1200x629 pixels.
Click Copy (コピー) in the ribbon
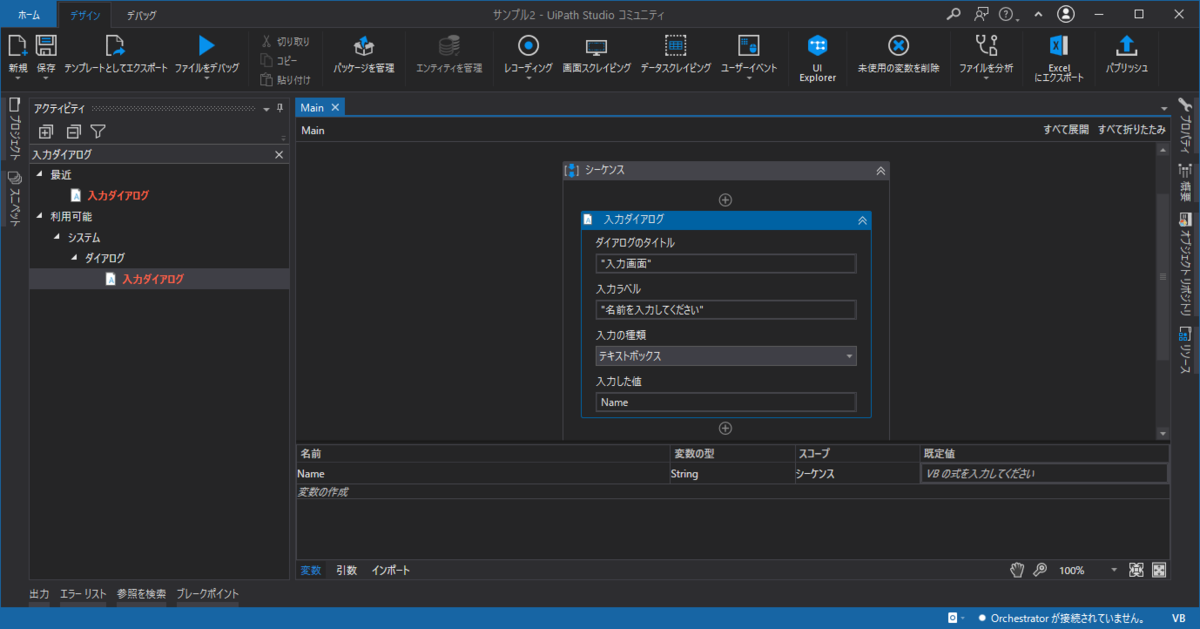coord(279,61)
